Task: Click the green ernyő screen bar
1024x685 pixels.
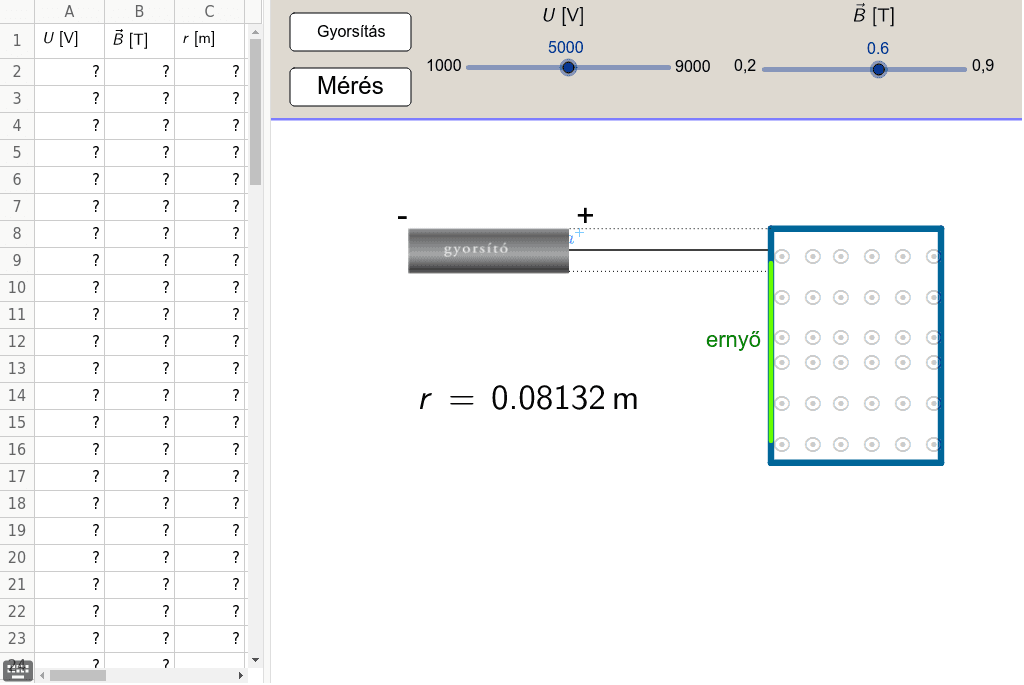Action: pos(771,352)
